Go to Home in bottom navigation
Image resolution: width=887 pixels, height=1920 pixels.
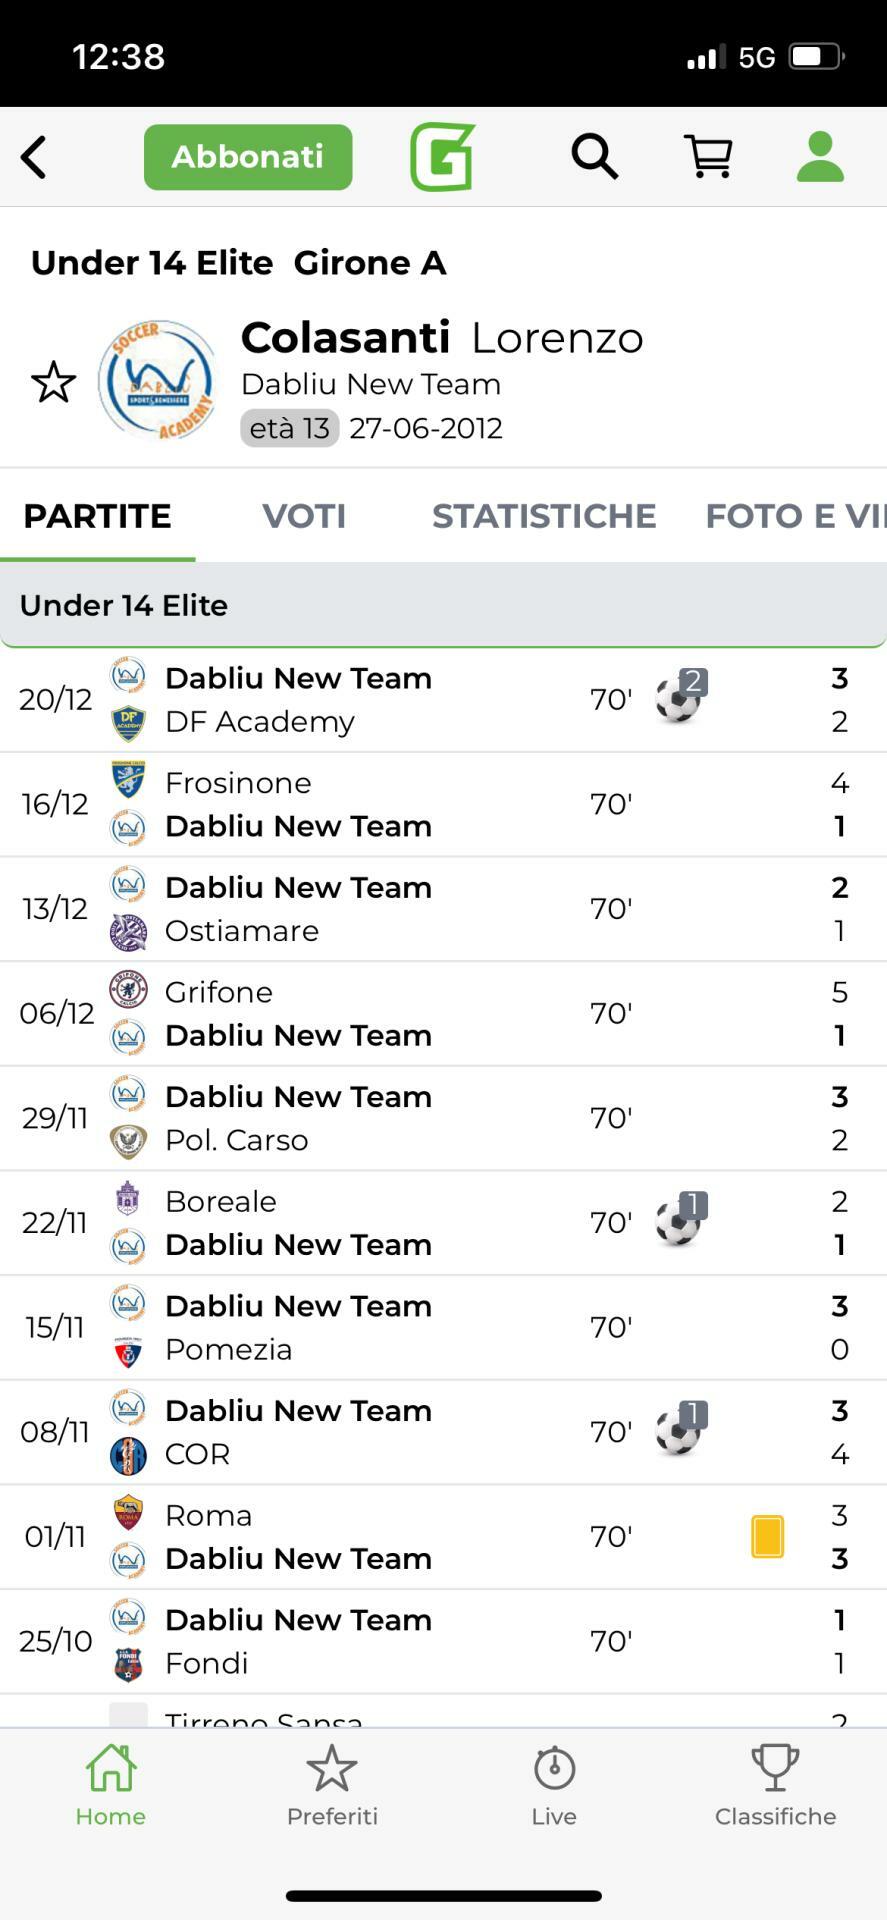[111, 1786]
